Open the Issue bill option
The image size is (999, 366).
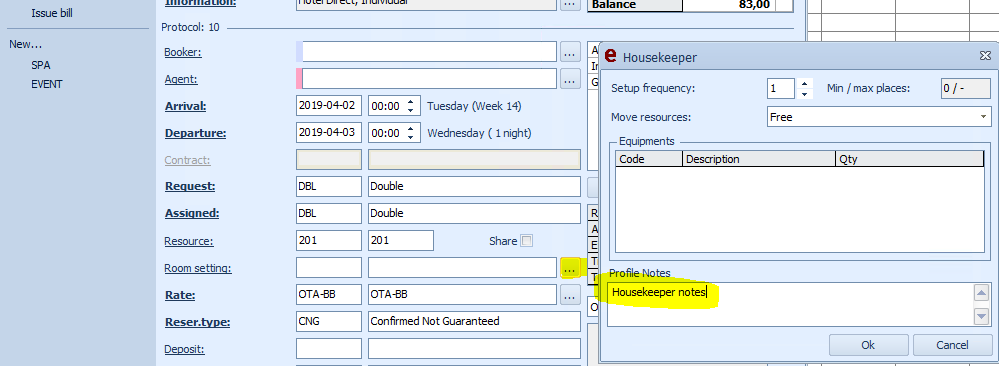[52, 13]
